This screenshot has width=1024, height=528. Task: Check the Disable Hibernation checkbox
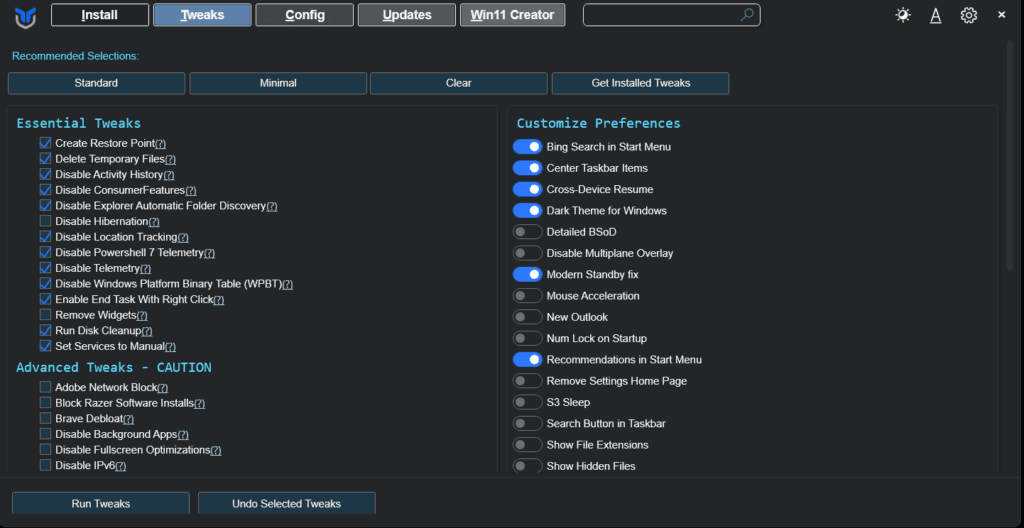pyautogui.click(x=45, y=221)
